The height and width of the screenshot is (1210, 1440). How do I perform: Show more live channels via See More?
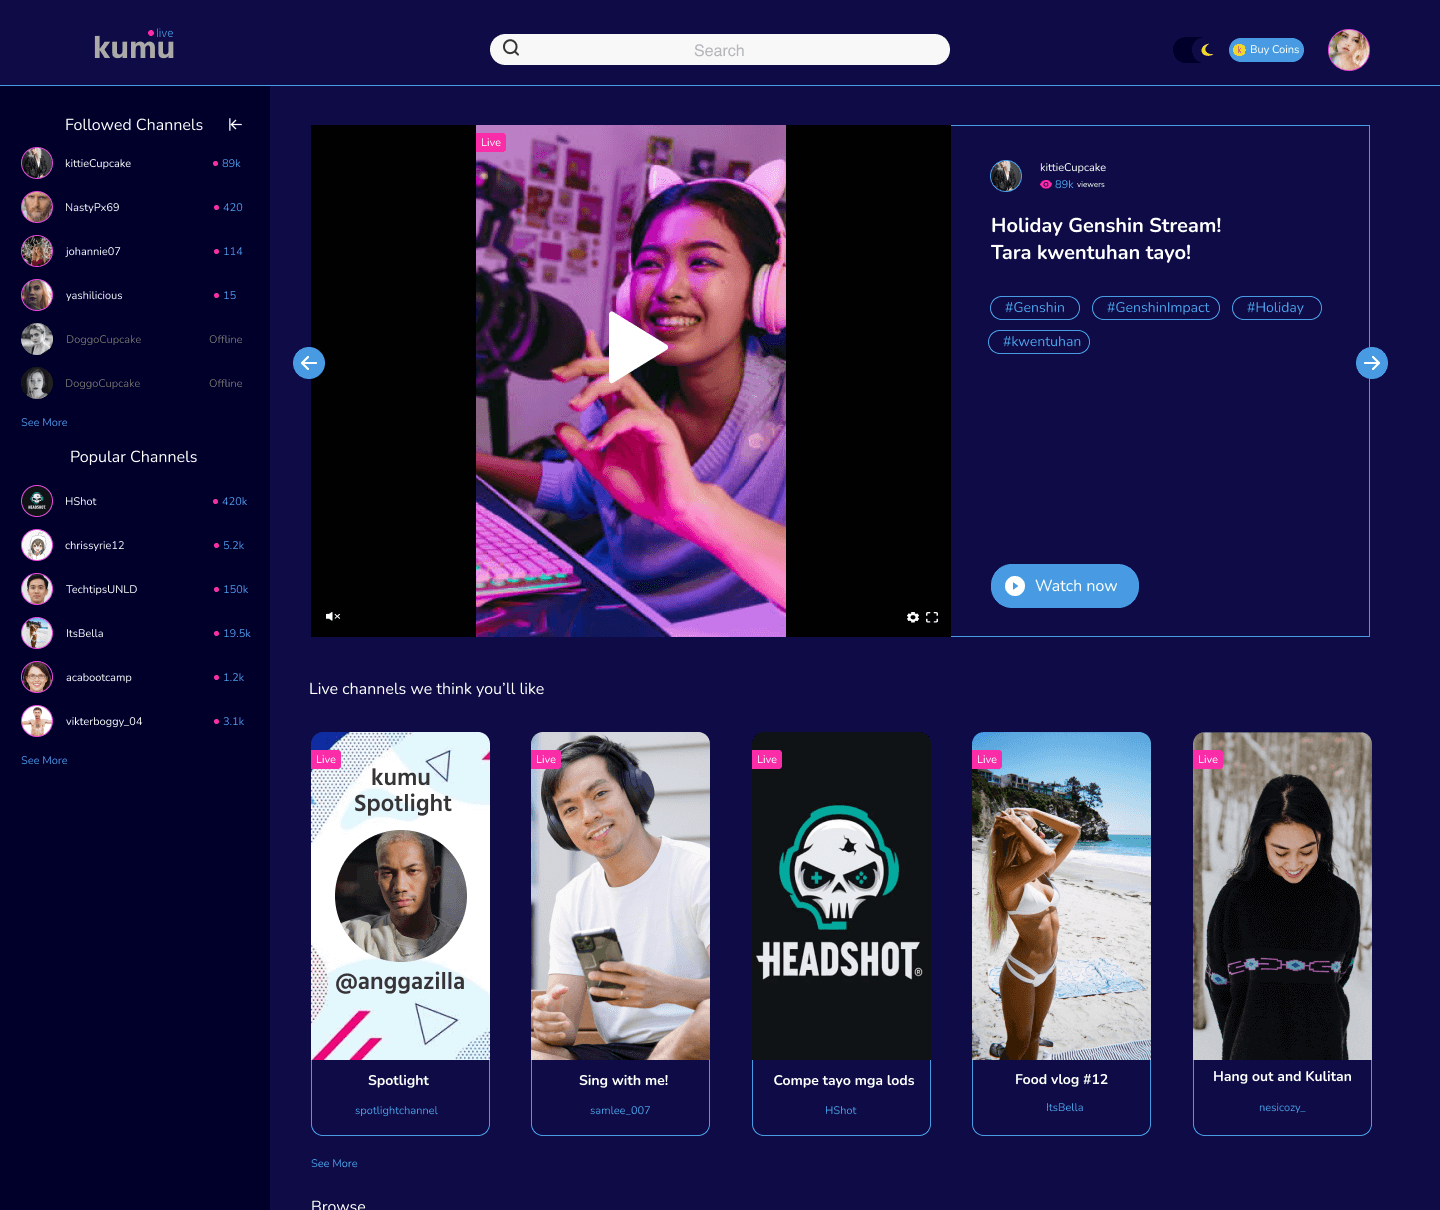coord(334,1163)
